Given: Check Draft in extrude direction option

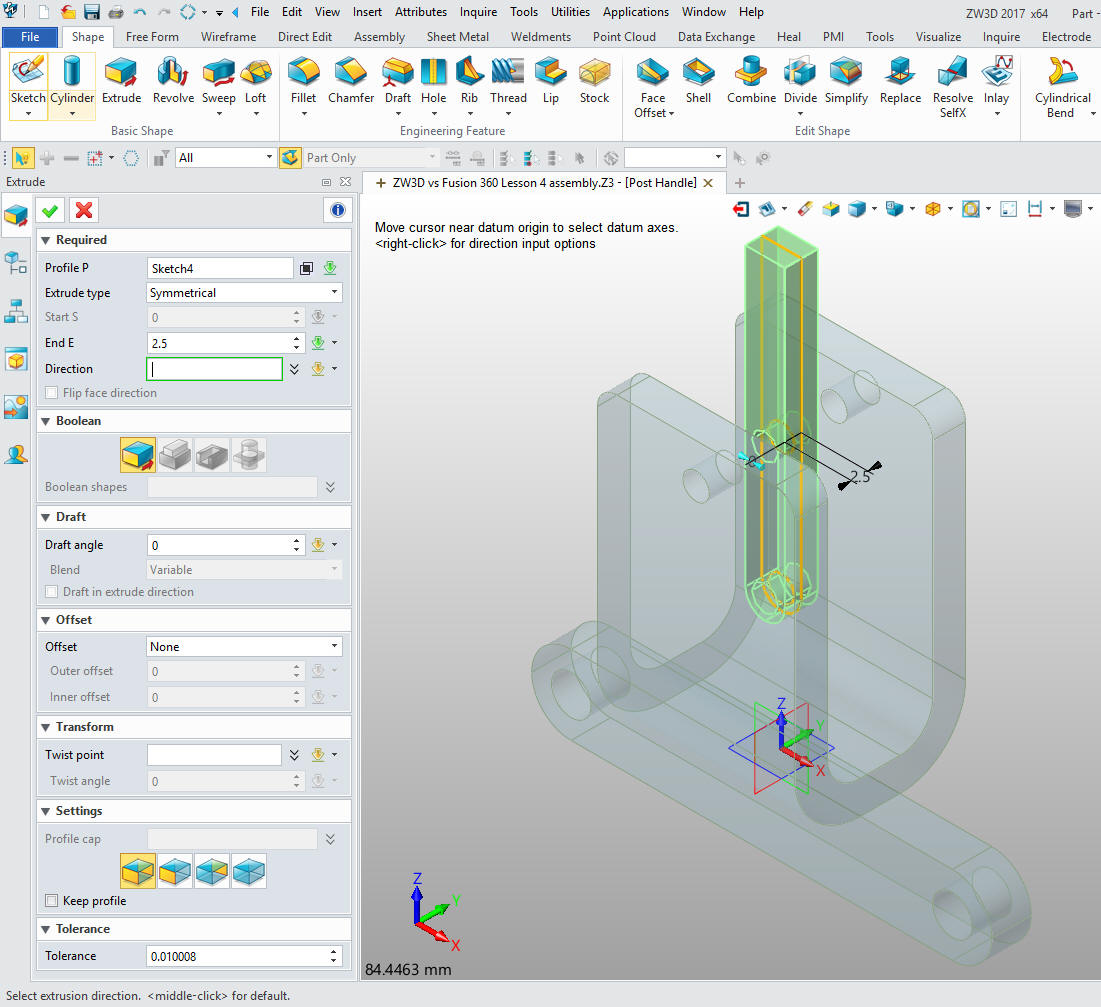Looking at the screenshot, I should 53,592.
